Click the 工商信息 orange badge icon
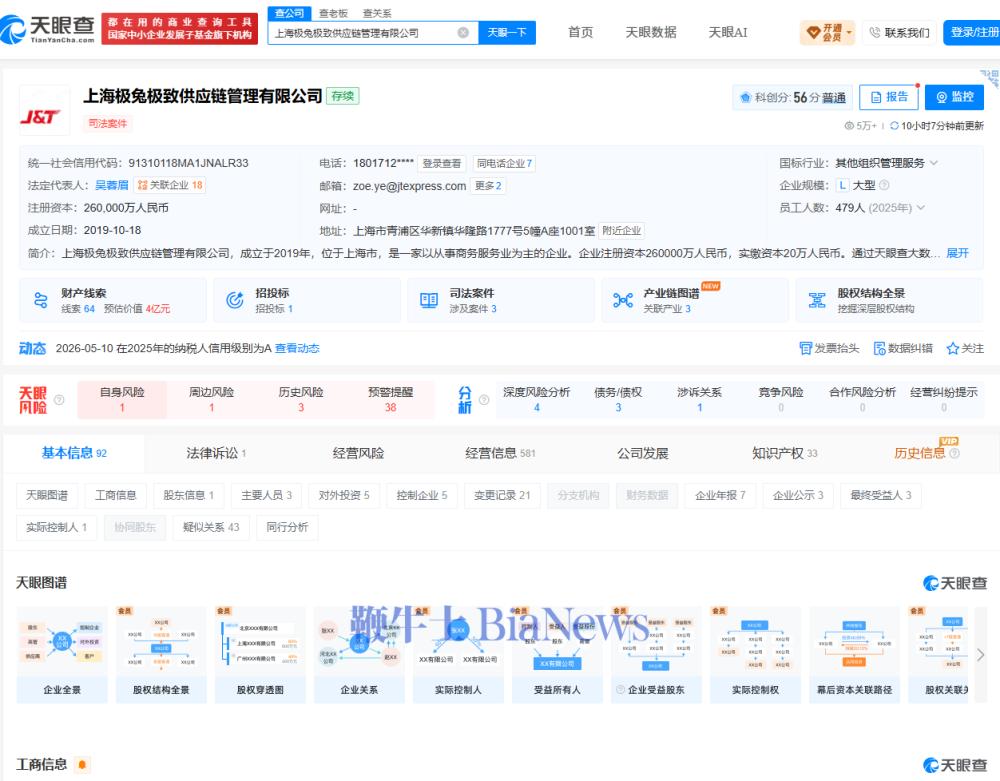 [x=82, y=764]
